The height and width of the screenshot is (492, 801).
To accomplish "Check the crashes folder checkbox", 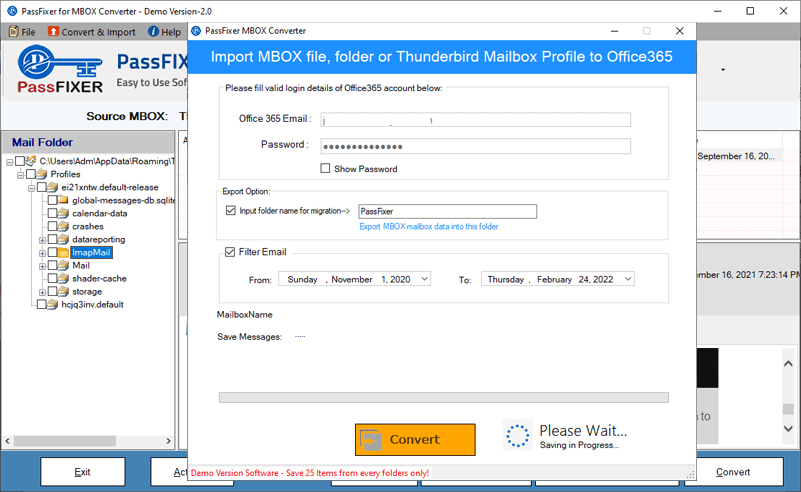I will (52, 226).
